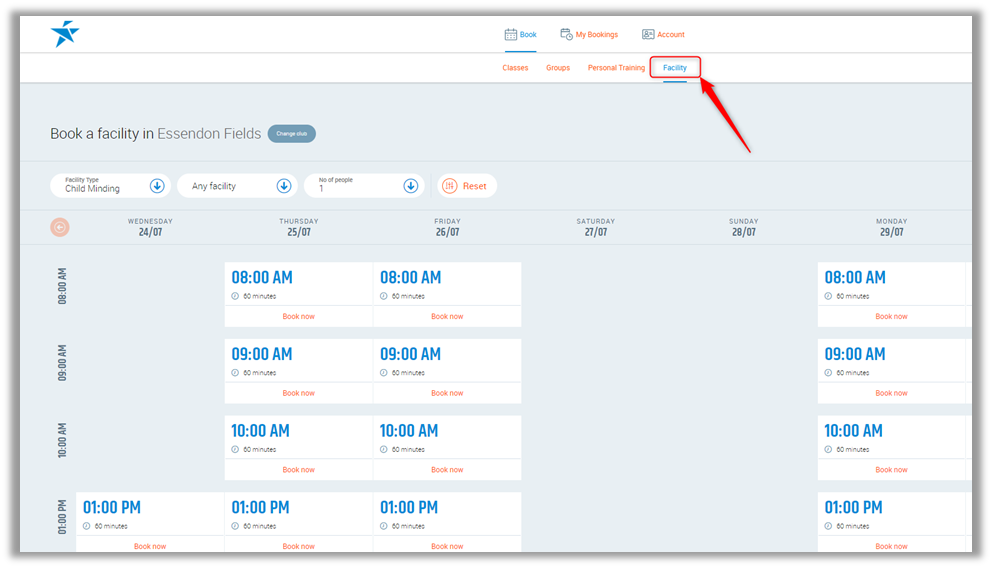Click the Account profile icon
The image size is (992, 568).
pyautogui.click(x=648, y=34)
